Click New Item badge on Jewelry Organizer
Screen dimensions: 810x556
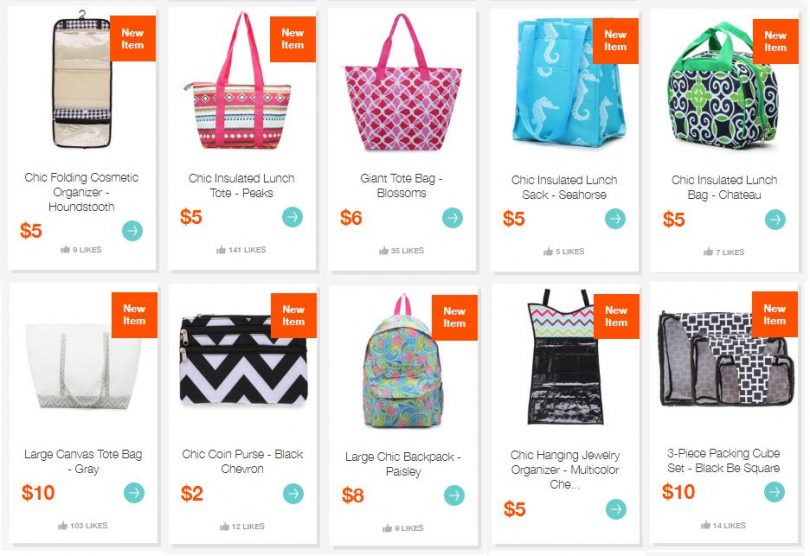click(616, 316)
